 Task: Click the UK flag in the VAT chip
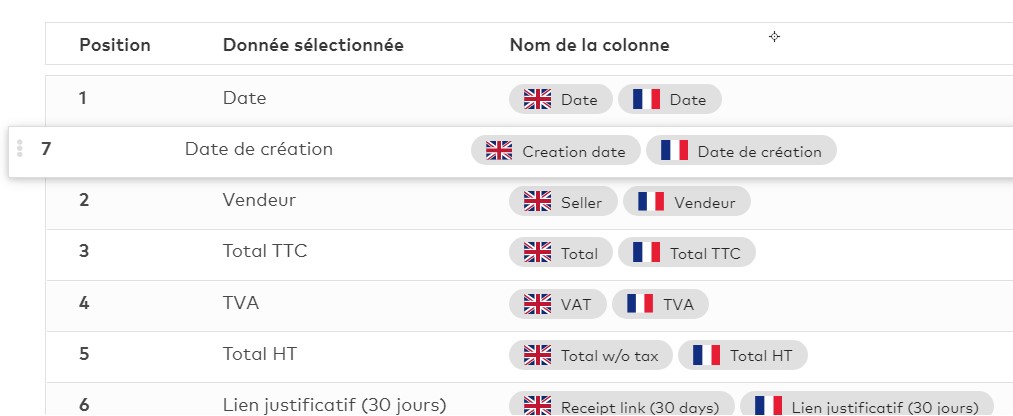(x=538, y=304)
